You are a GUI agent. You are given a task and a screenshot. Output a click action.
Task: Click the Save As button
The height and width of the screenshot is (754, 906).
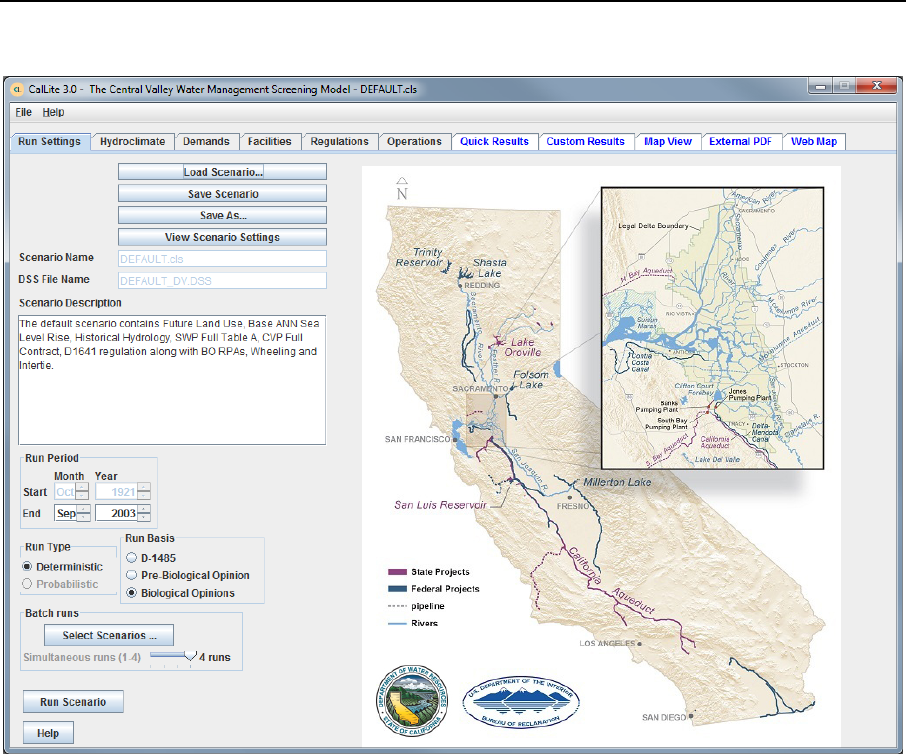click(222, 216)
